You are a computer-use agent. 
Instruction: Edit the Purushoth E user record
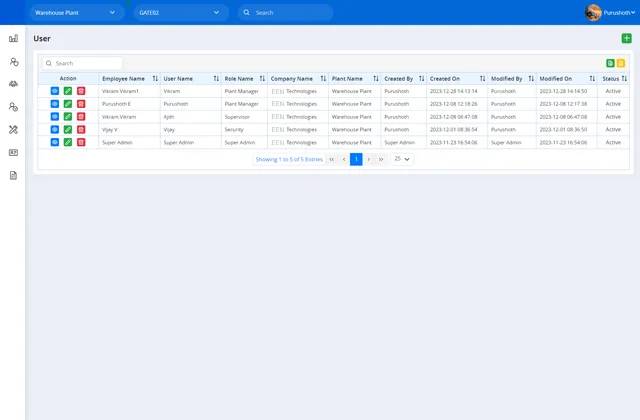[x=68, y=104]
